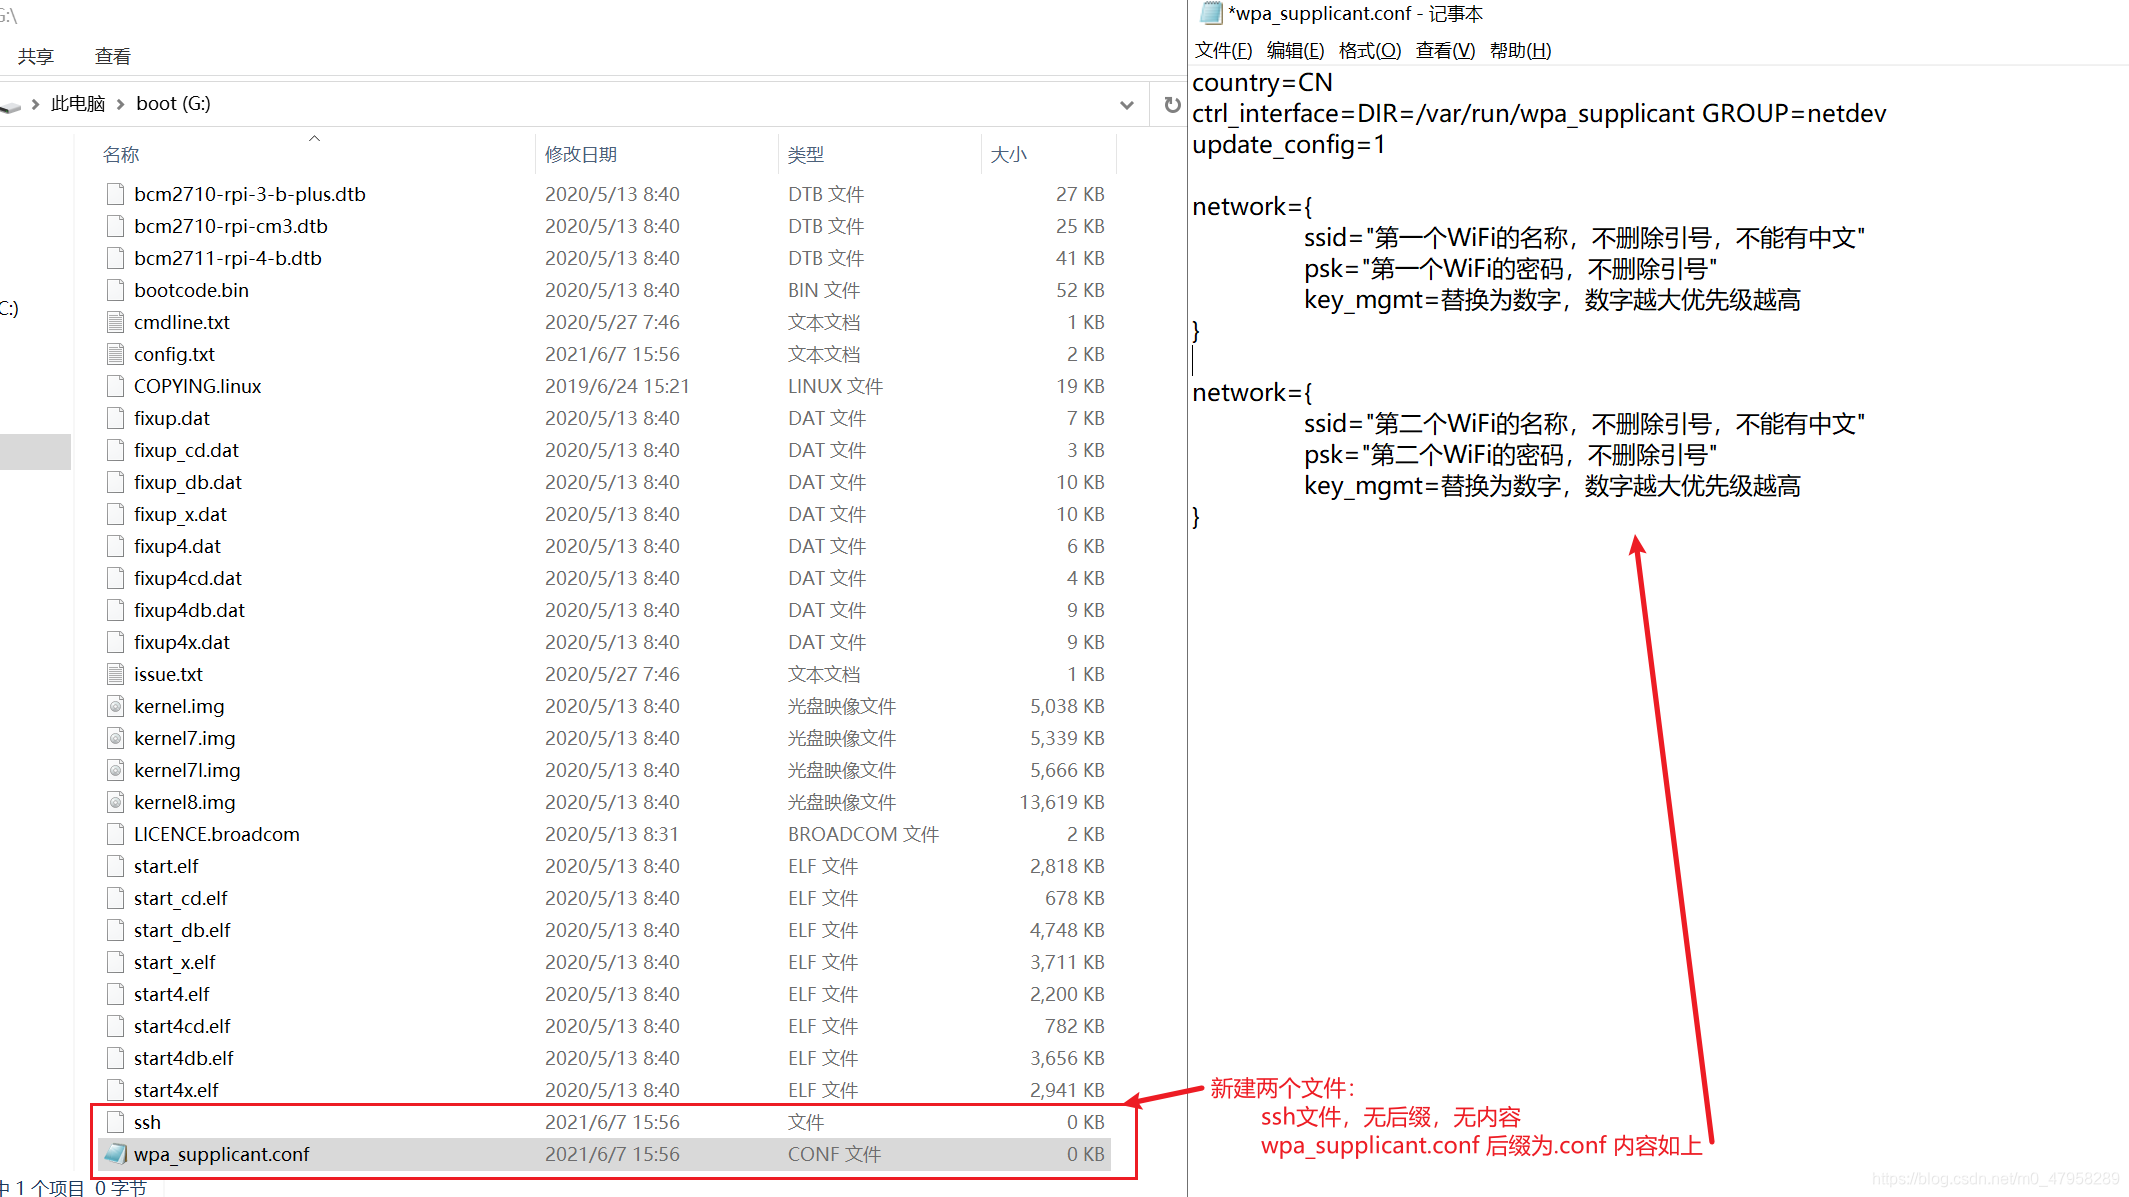Select the file named bcm2710-rpi-cm3.dtb
This screenshot has width=2129, height=1197.
click(x=231, y=226)
